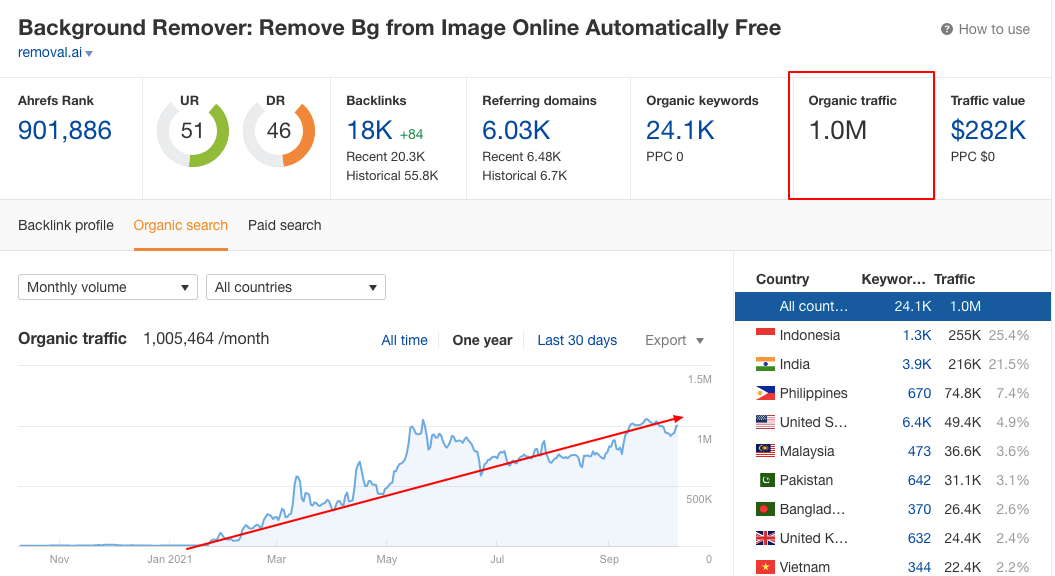This screenshot has width=1055, height=576.
Task: Open Bangladesh keyword count 370
Action: [919, 509]
